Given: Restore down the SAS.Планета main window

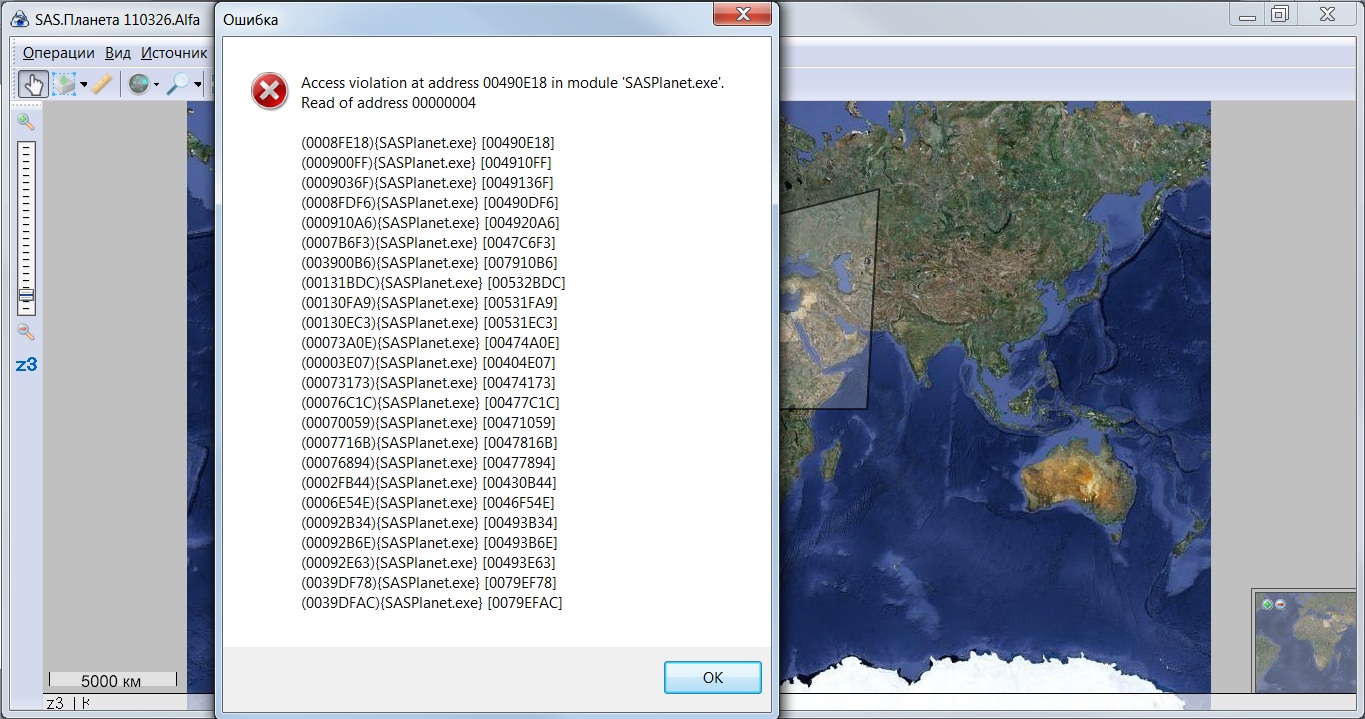Looking at the screenshot, I should point(1280,14).
